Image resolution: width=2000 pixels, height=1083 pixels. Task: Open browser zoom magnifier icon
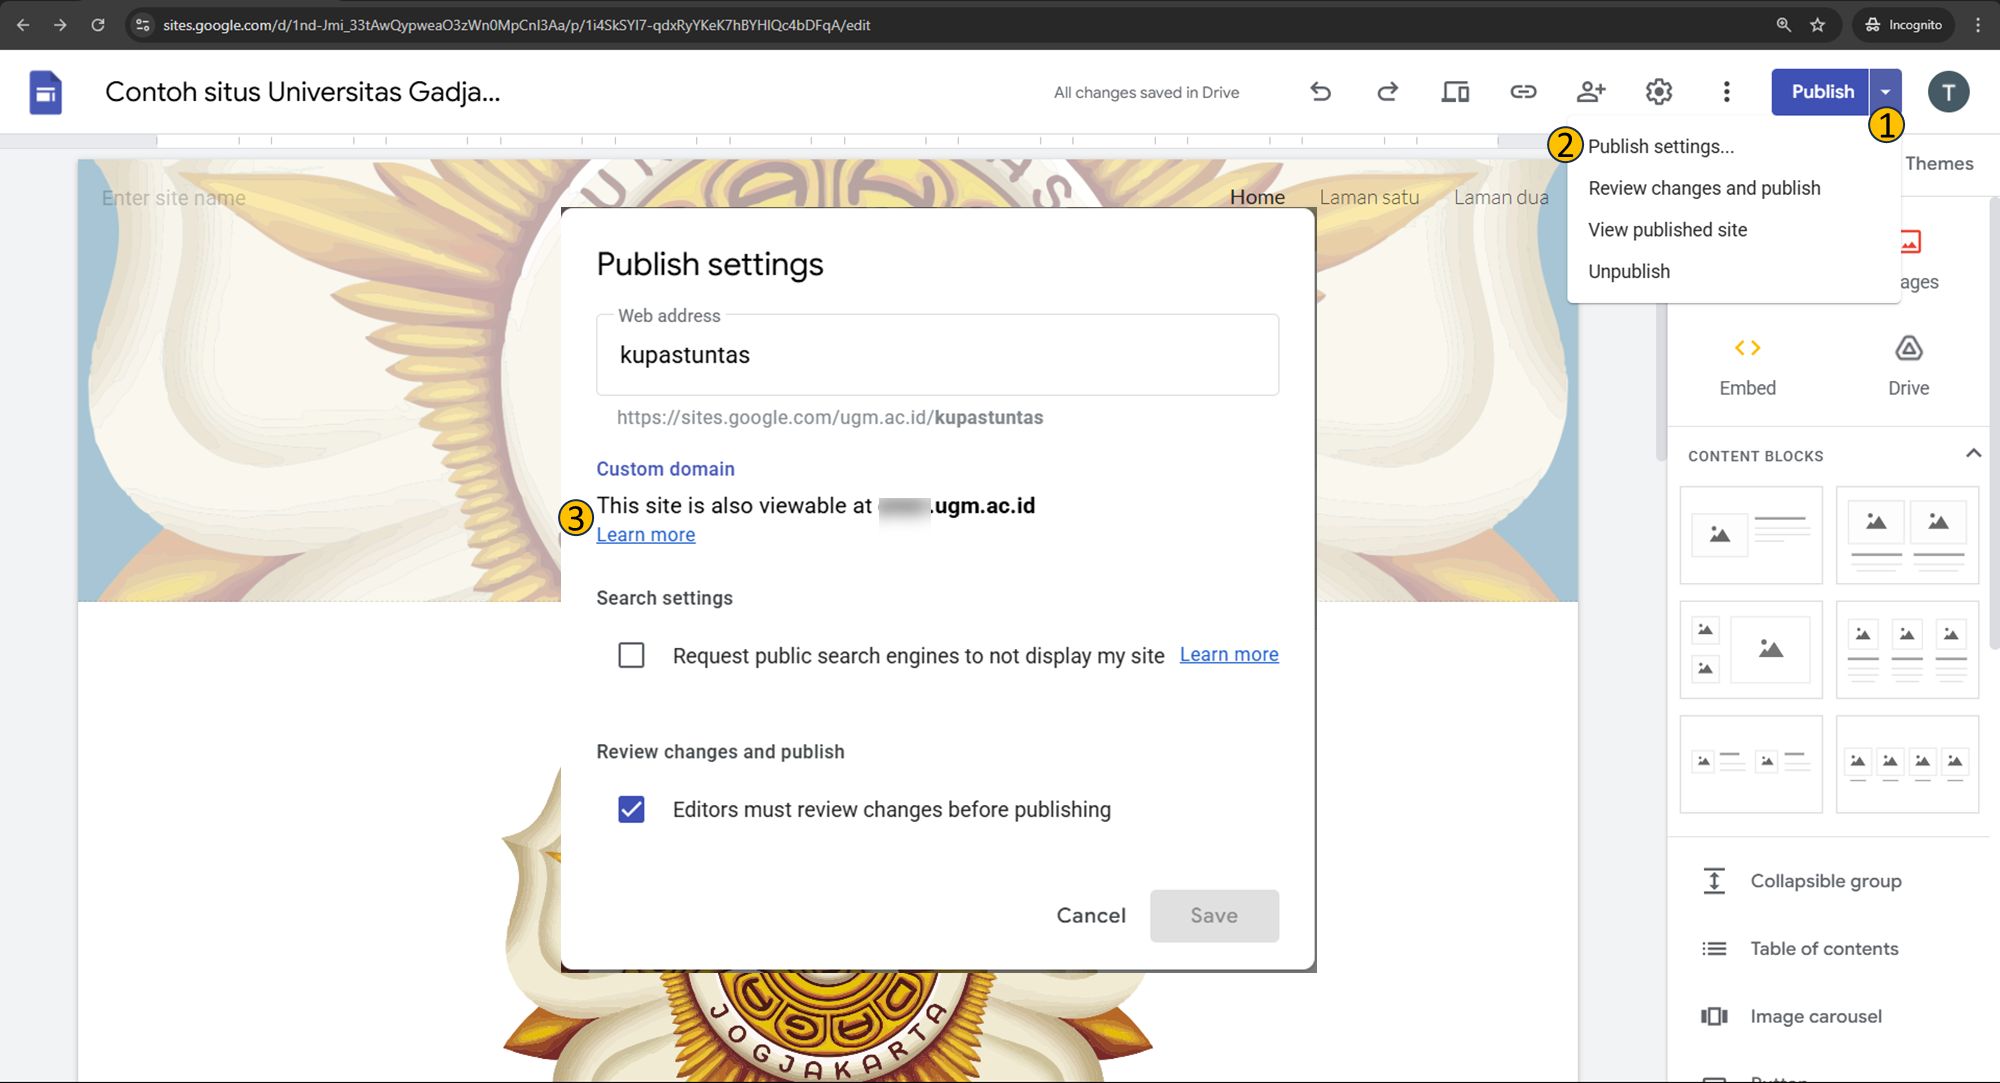coord(1783,25)
